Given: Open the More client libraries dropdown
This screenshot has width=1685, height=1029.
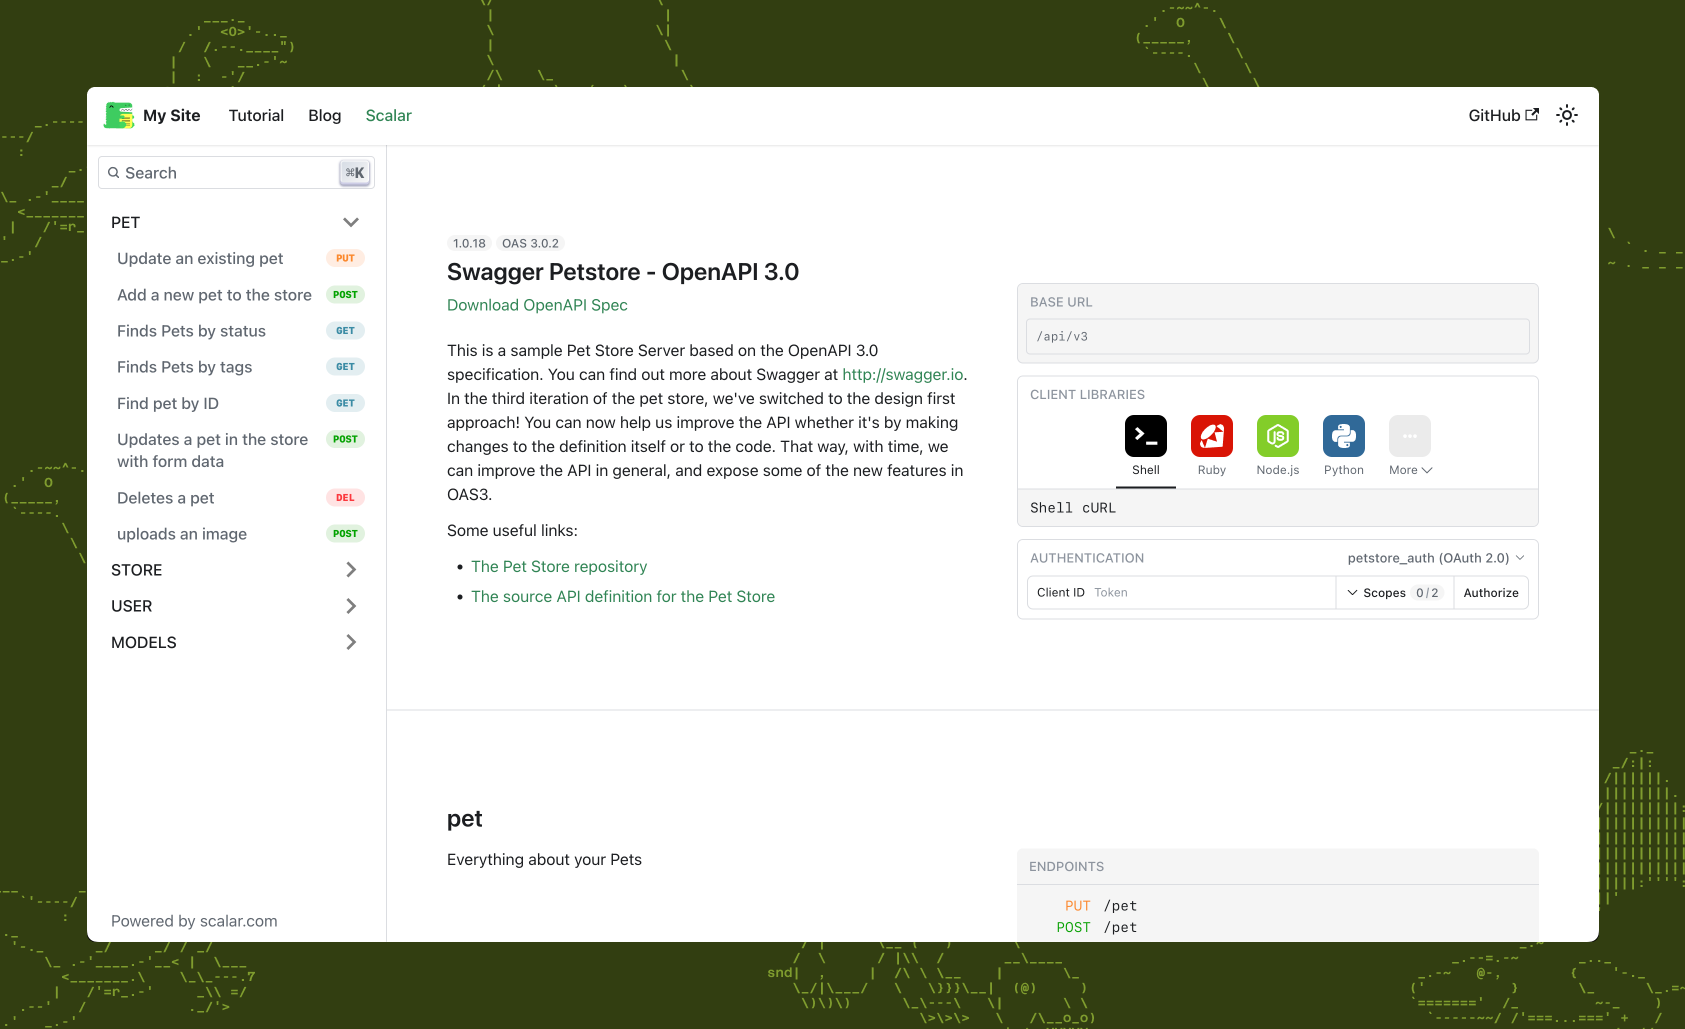Looking at the screenshot, I should (1410, 446).
